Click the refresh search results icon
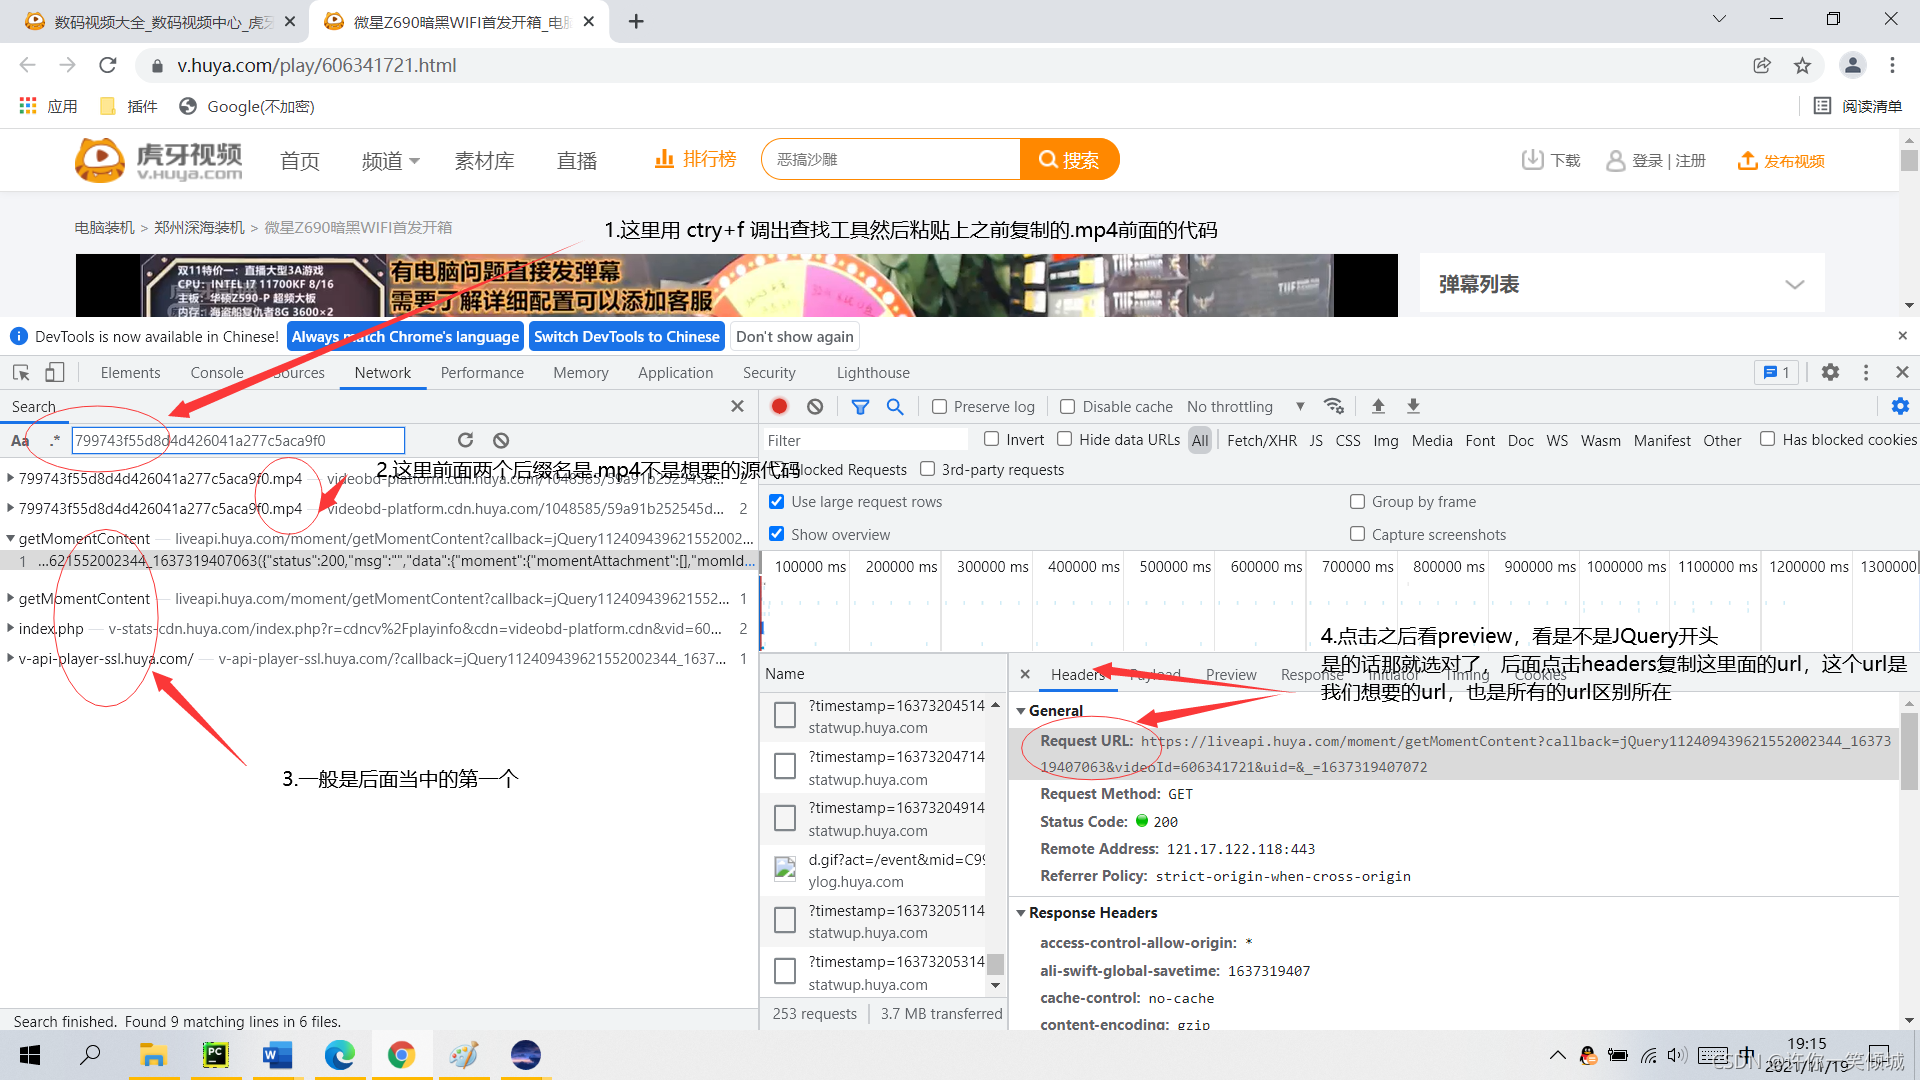 (x=465, y=440)
